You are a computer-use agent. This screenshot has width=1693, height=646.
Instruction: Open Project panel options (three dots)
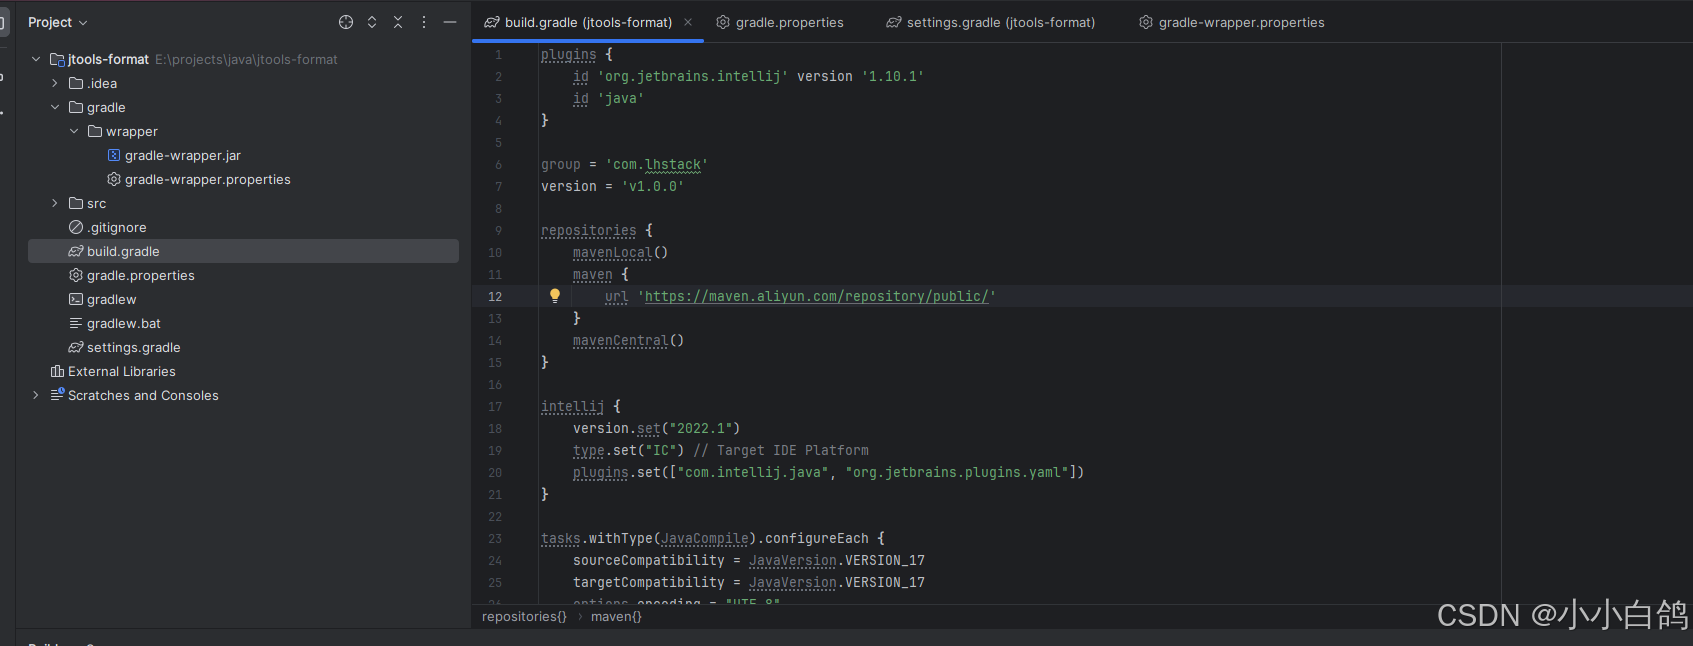[x=424, y=22]
